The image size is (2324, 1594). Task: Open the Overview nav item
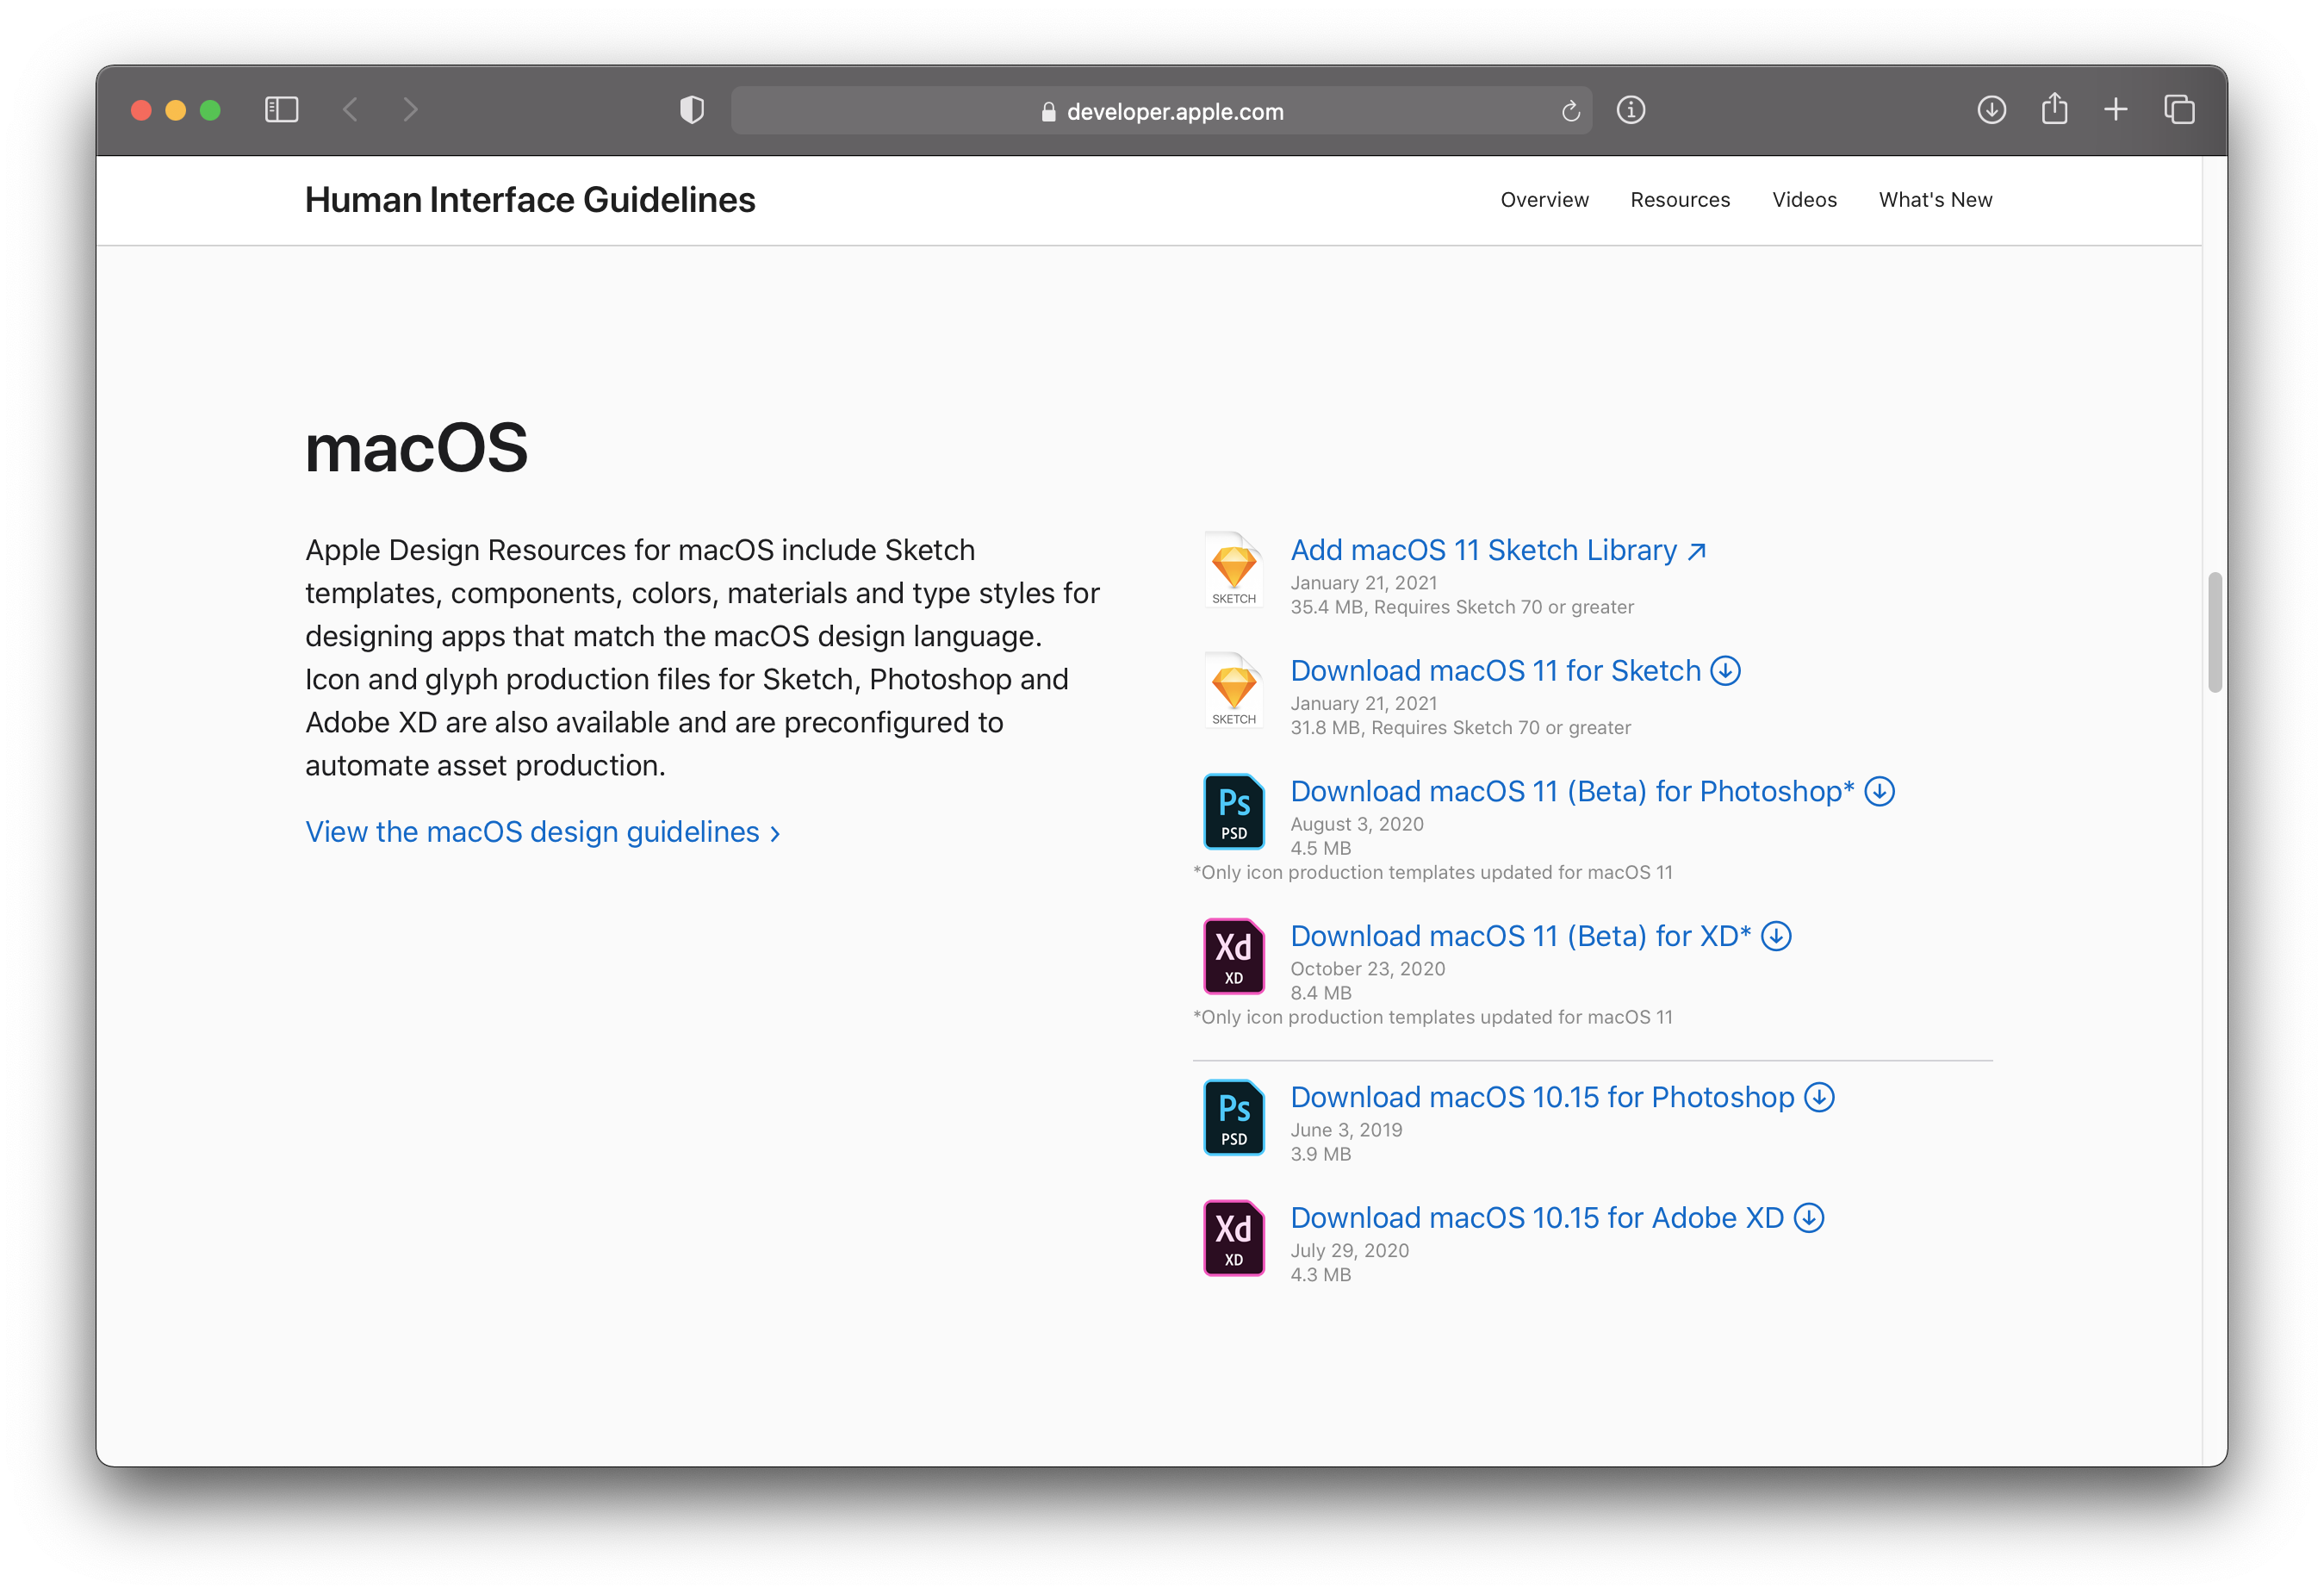click(x=1544, y=200)
